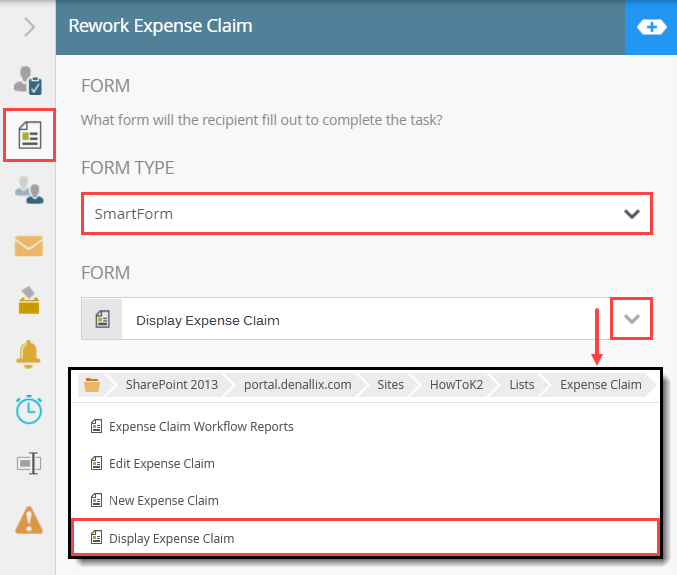
Task: Click the folder root breadcrumb icon
Action: tap(92, 384)
